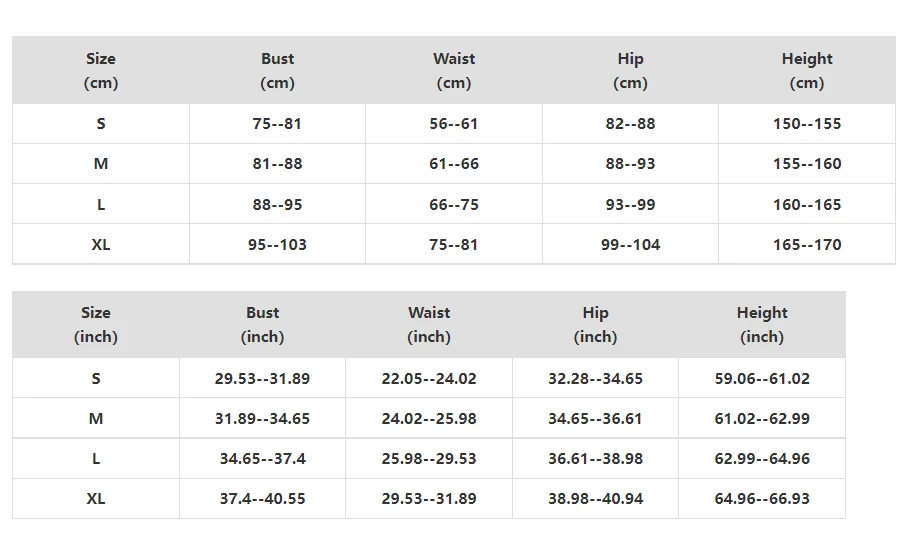Select the hip cell showing 38.98--40.94
The height and width of the screenshot is (539, 912).
click(x=595, y=499)
